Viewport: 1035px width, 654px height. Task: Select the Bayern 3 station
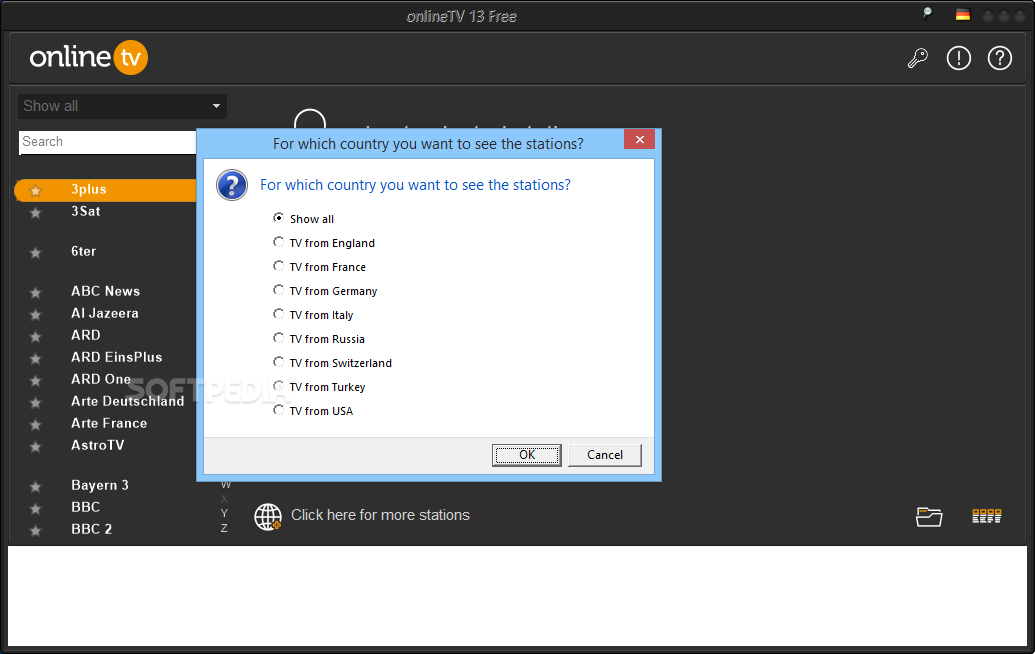pyautogui.click(x=100, y=485)
